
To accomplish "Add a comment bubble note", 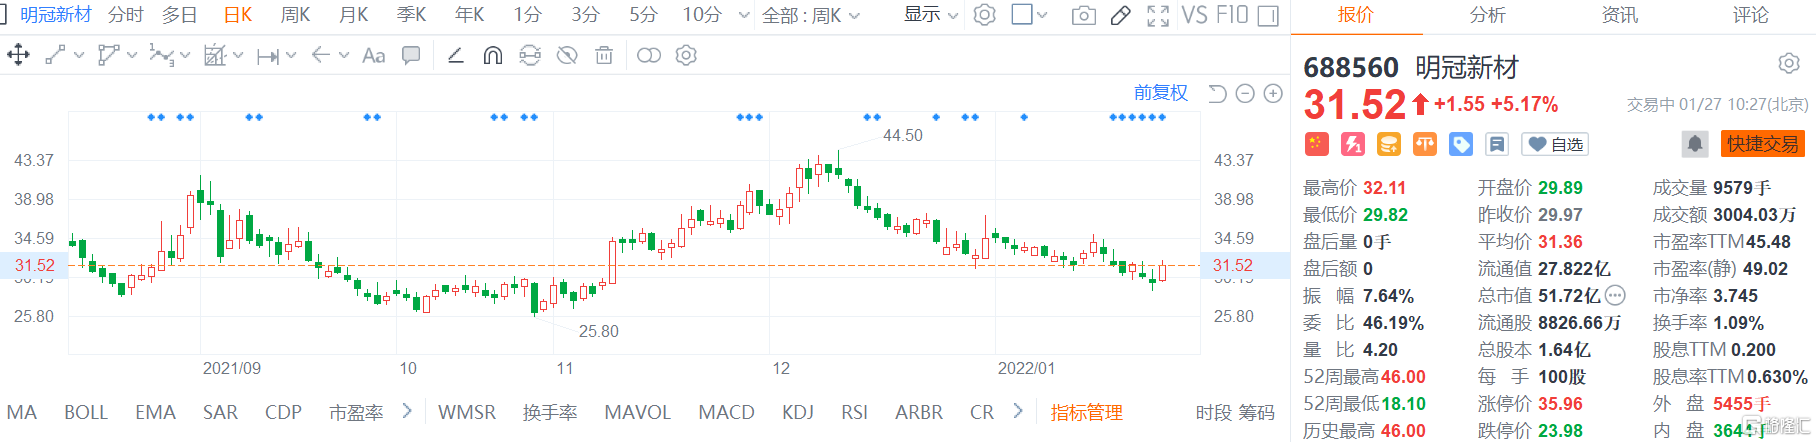I will click(x=411, y=55).
